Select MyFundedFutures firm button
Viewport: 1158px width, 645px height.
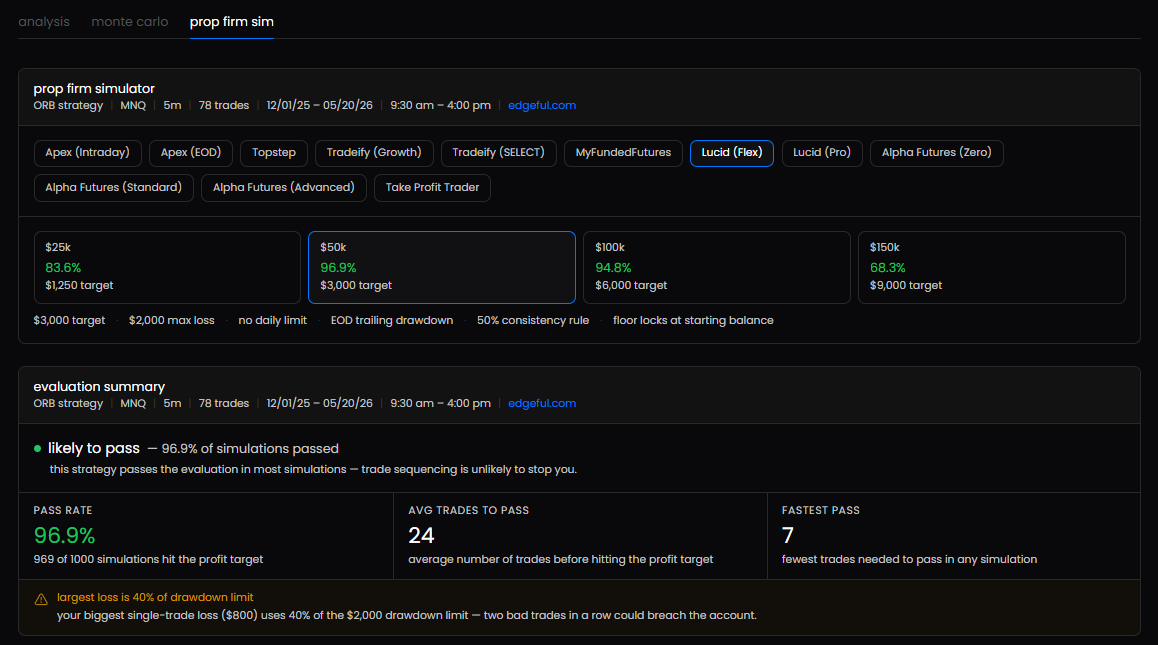[623, 153]
